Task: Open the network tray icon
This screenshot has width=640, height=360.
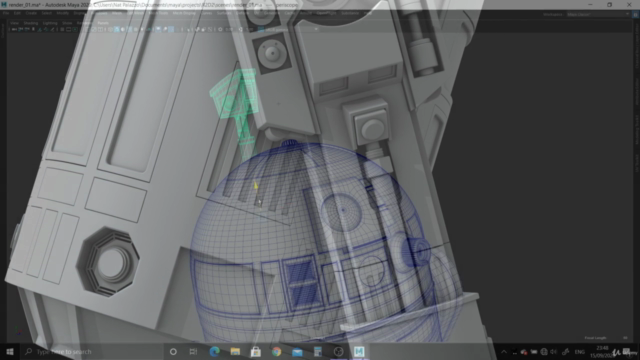Action: coord(544,352)
